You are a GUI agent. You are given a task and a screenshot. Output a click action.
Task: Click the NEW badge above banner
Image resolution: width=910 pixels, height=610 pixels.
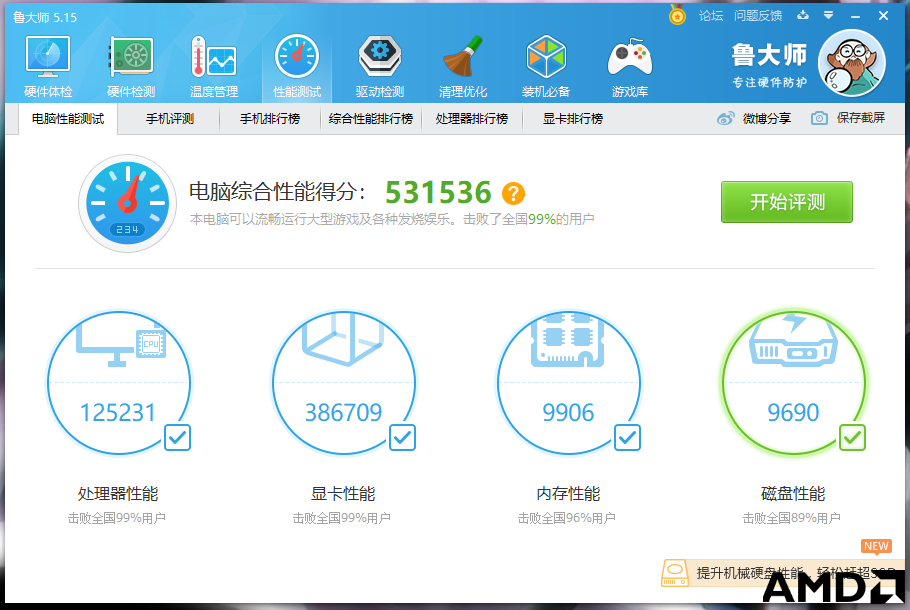click(876, 547)
